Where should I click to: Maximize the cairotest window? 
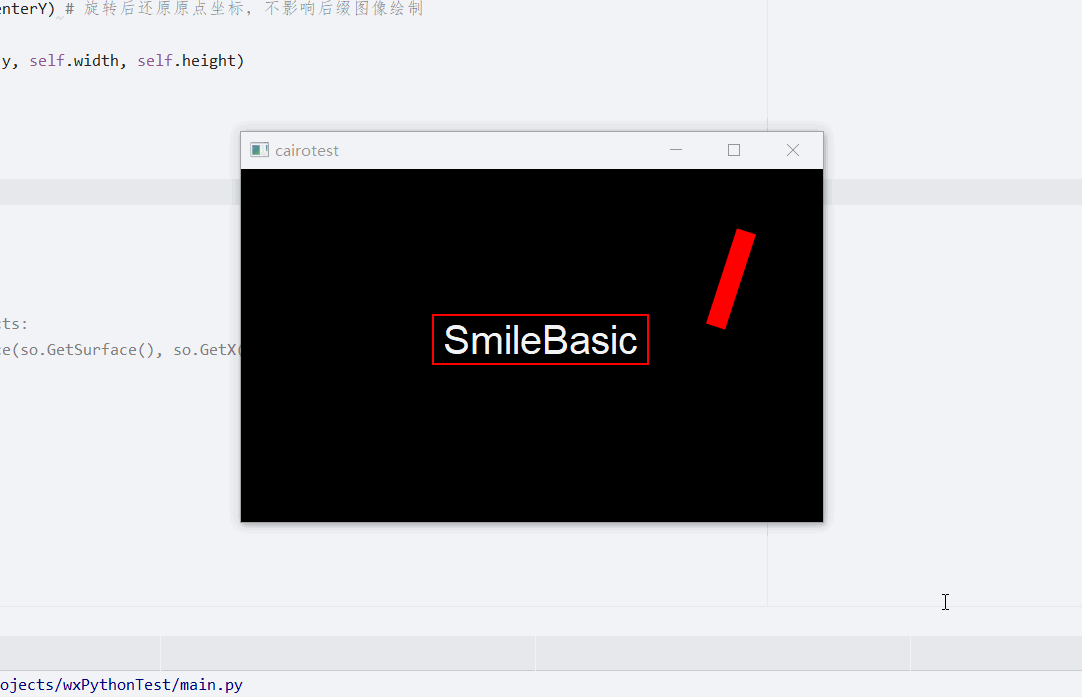click(734, 150)
